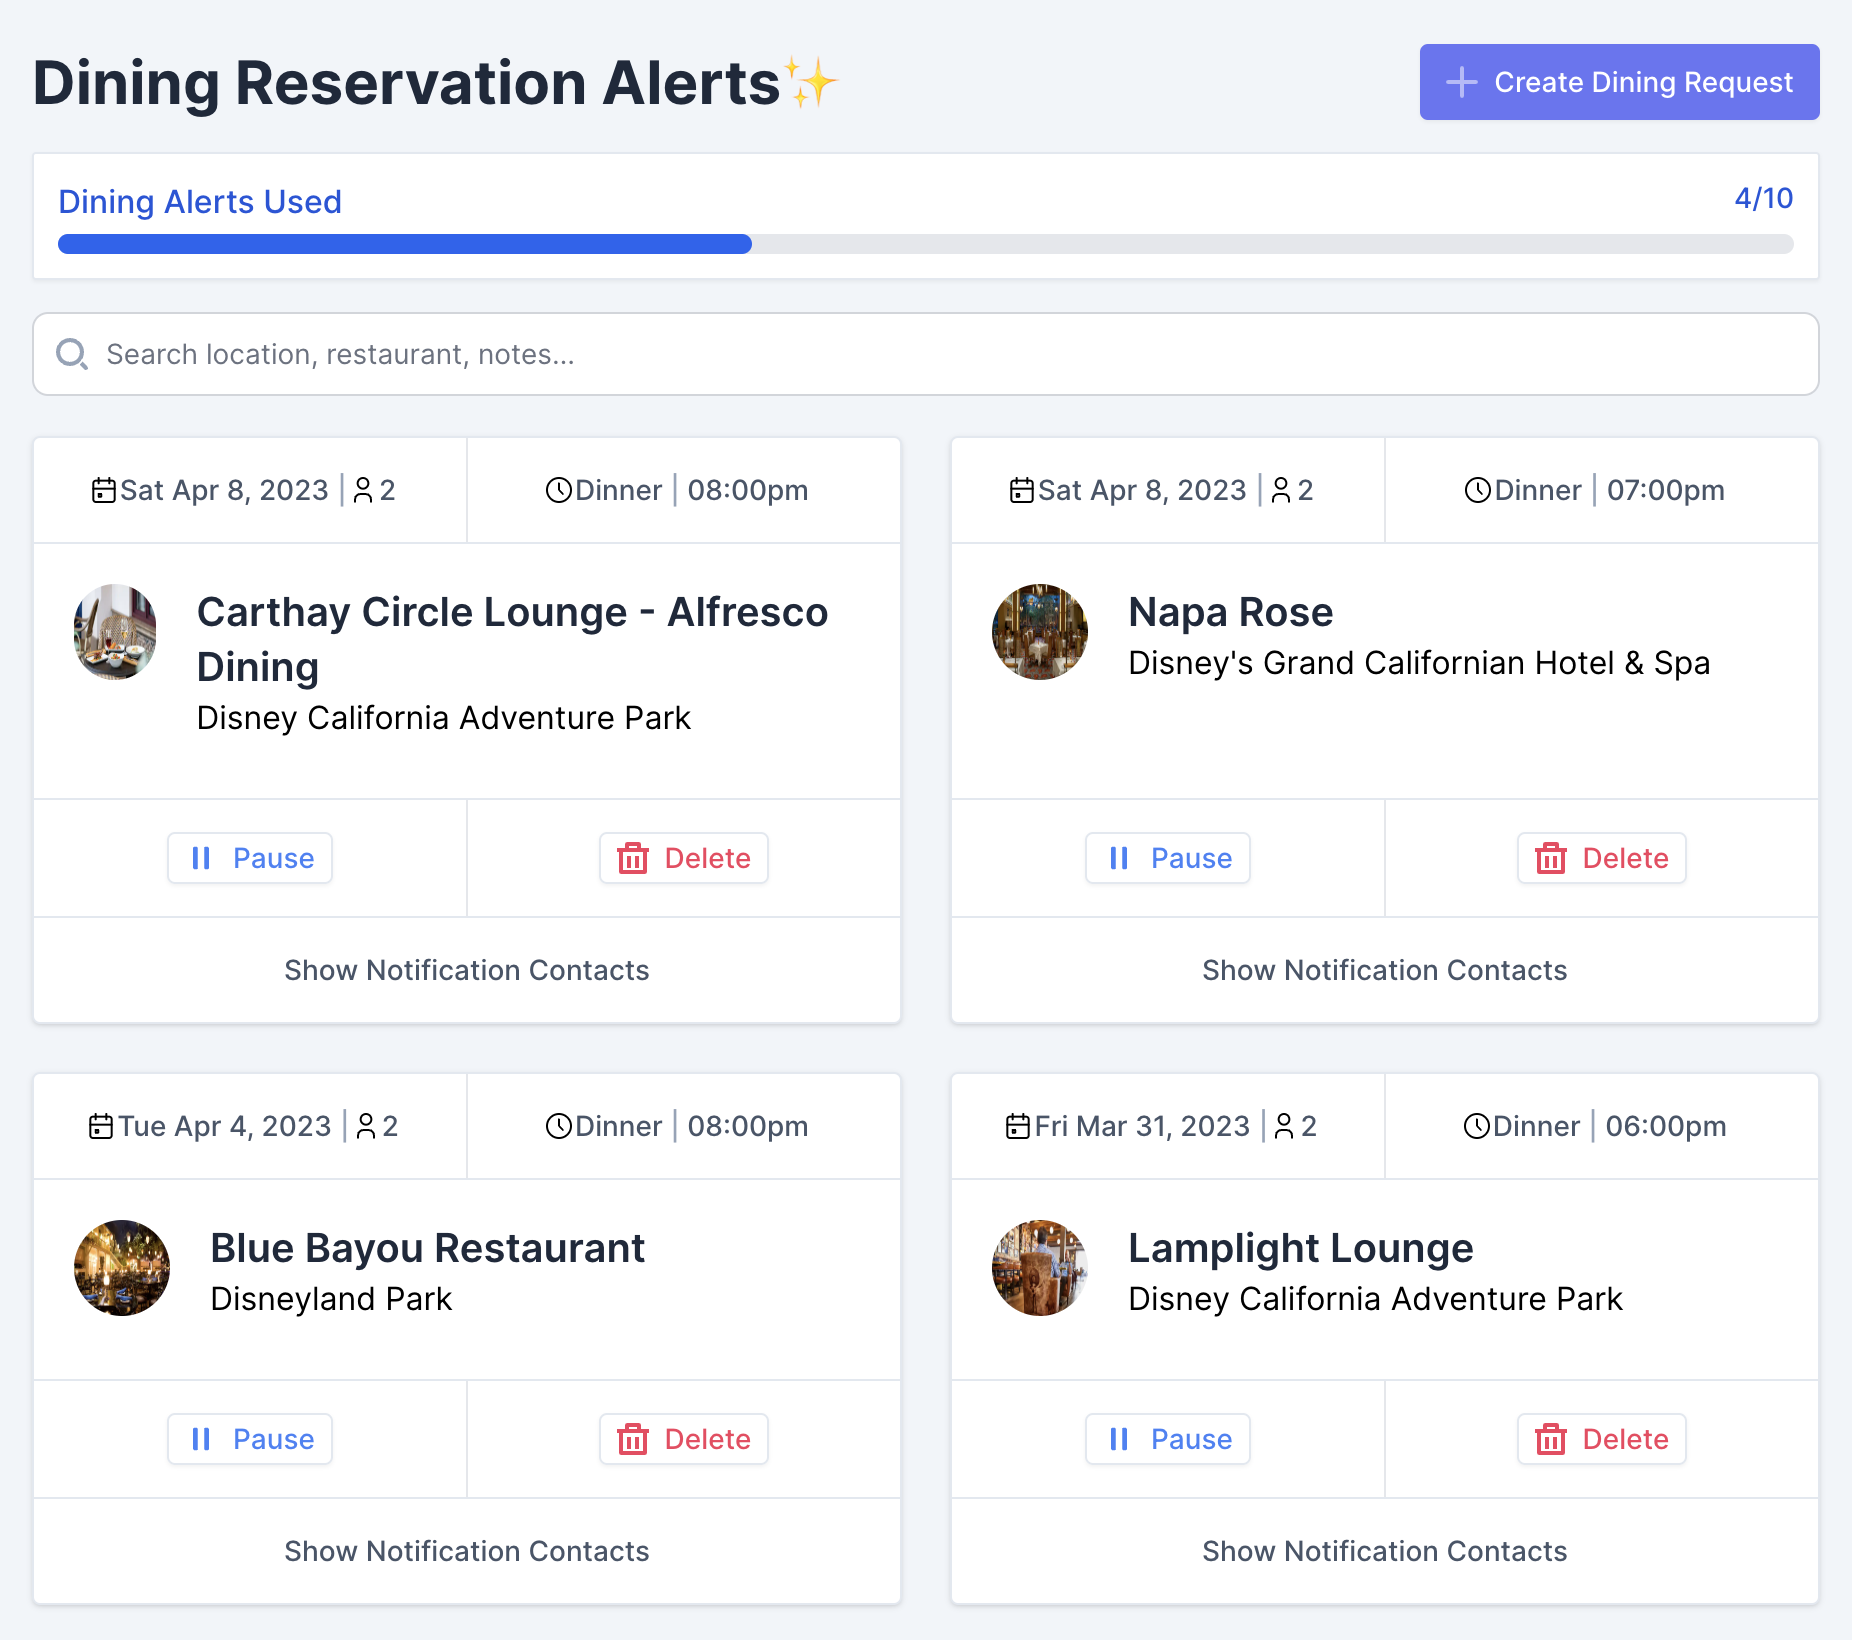Click the Dining Alerts Used progress bar
Screen dimensions: 1852x1640
tap(926, 244)
